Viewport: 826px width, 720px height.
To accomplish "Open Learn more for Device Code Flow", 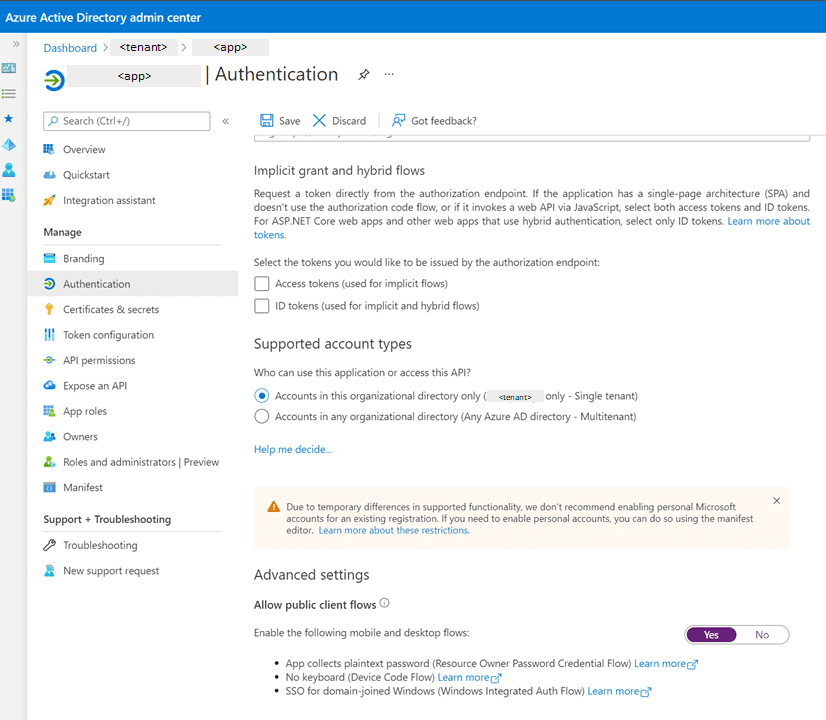I will 470,677.
